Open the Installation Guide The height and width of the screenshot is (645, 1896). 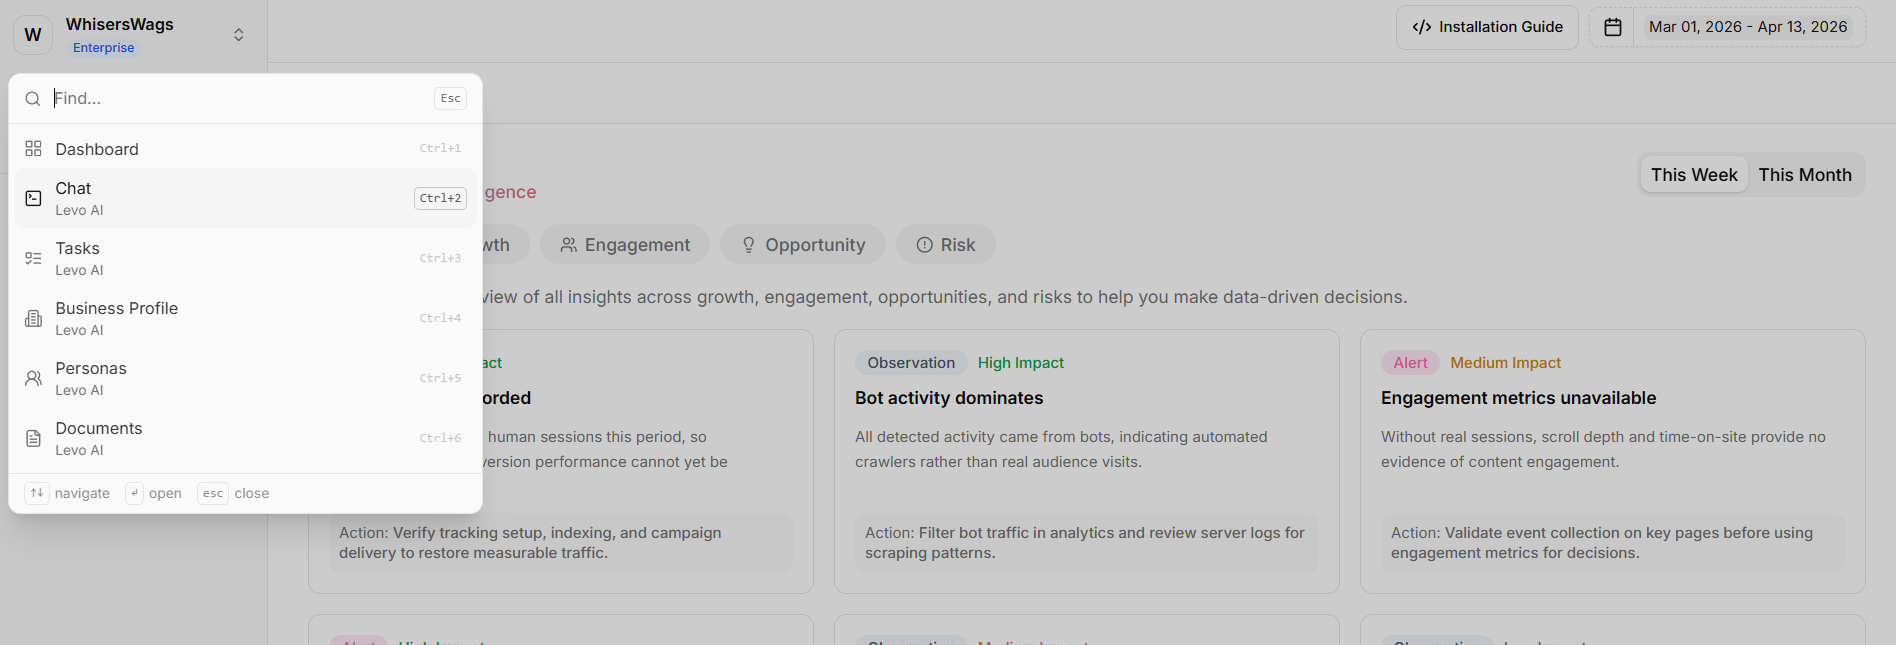1486,27
